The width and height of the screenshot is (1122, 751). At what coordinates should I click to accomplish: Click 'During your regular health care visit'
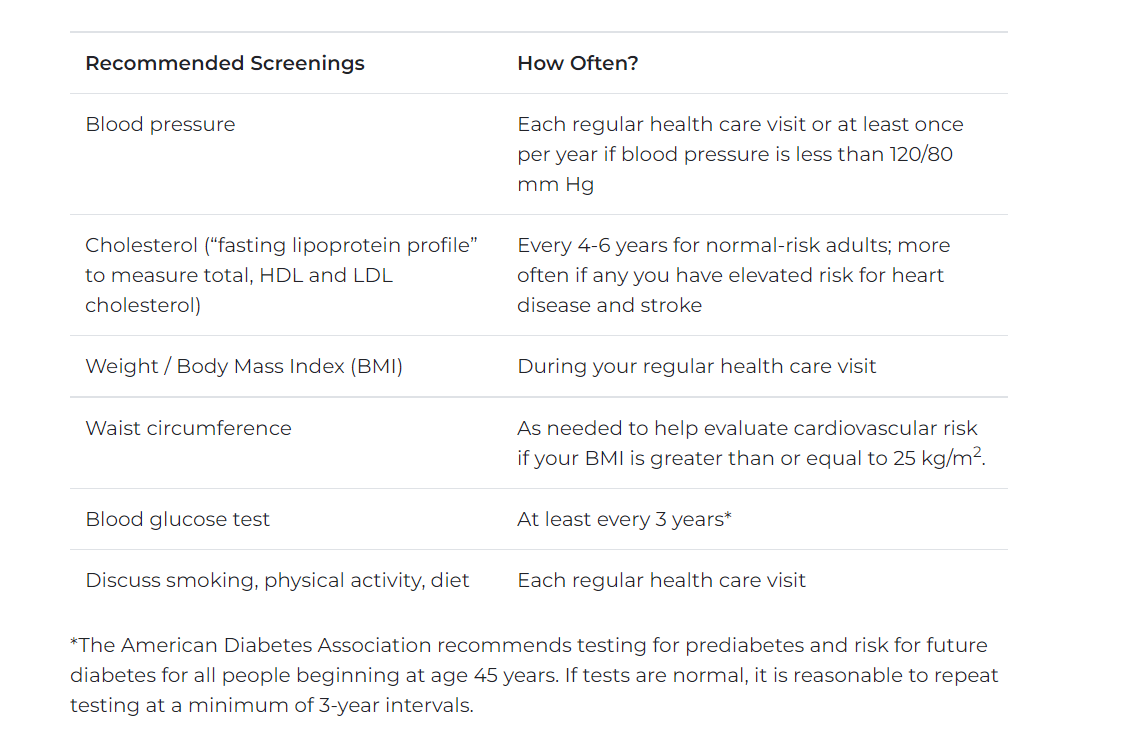click(696, 366)
